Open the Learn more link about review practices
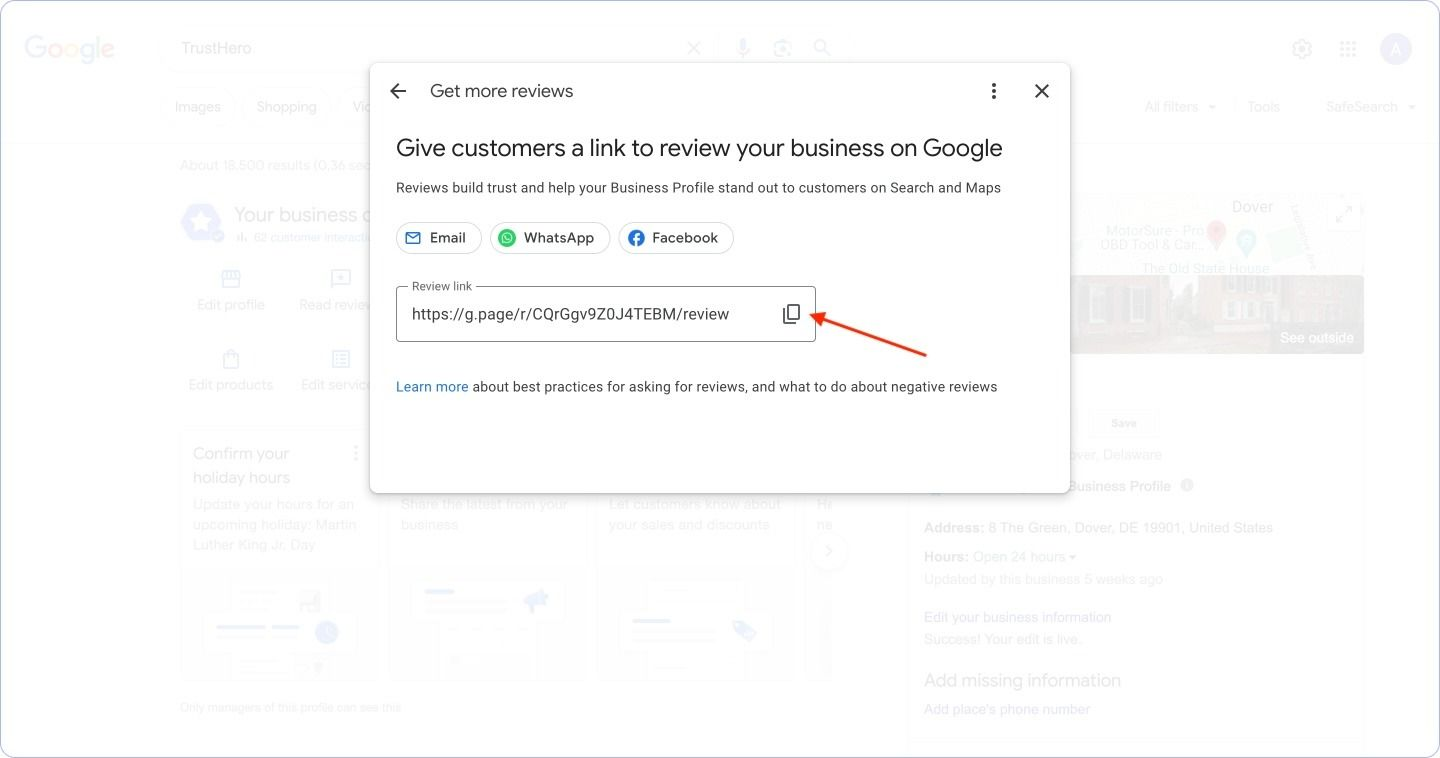 [x=432, y=387]
